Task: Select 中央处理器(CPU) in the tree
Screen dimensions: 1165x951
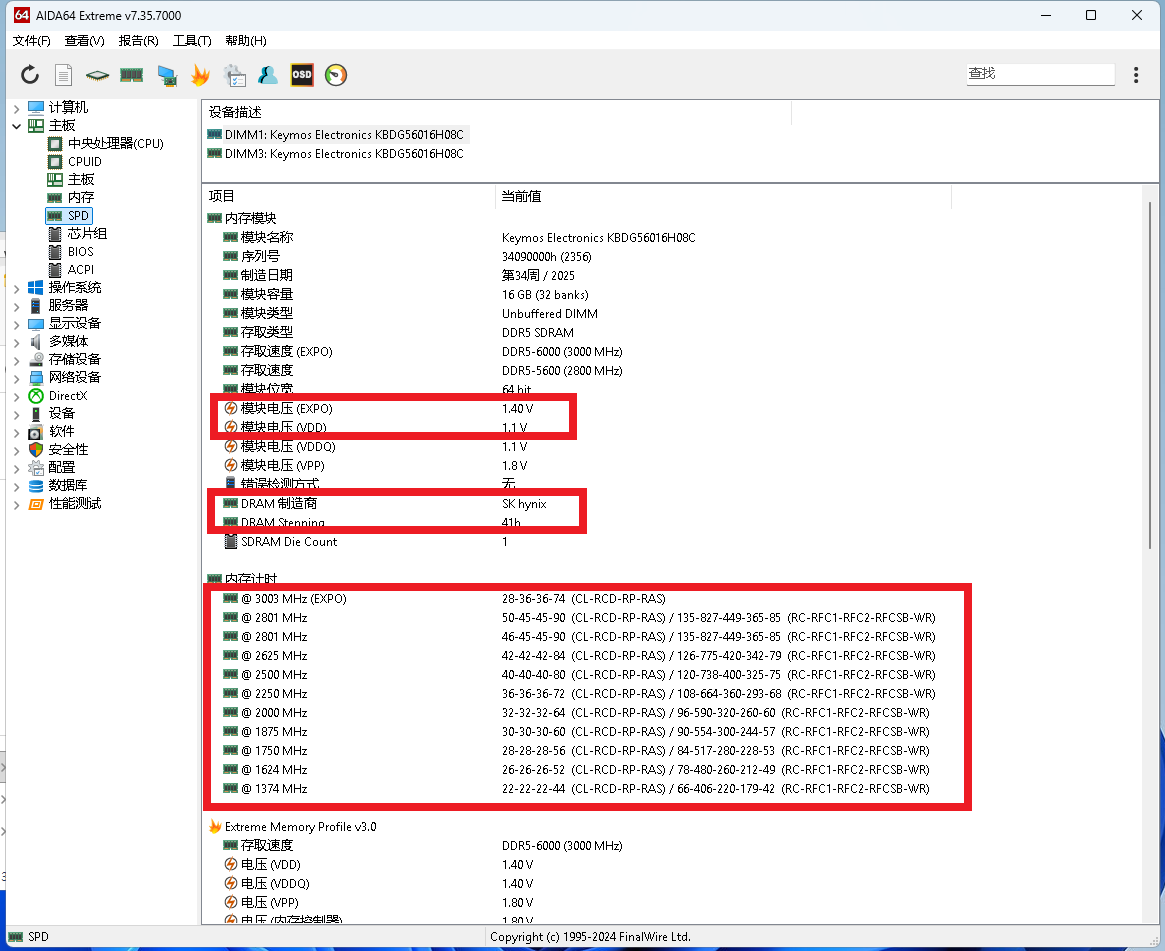Action: click(115, 143)
